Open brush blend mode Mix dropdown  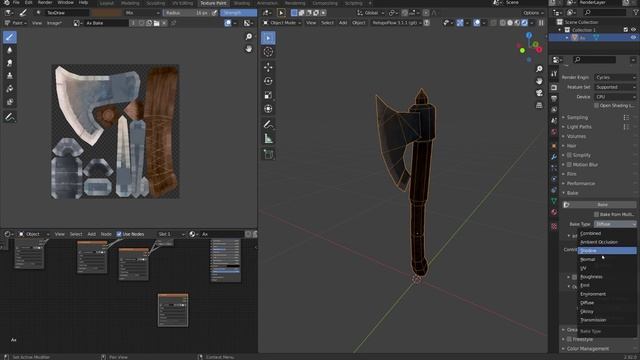click(142, 13)
